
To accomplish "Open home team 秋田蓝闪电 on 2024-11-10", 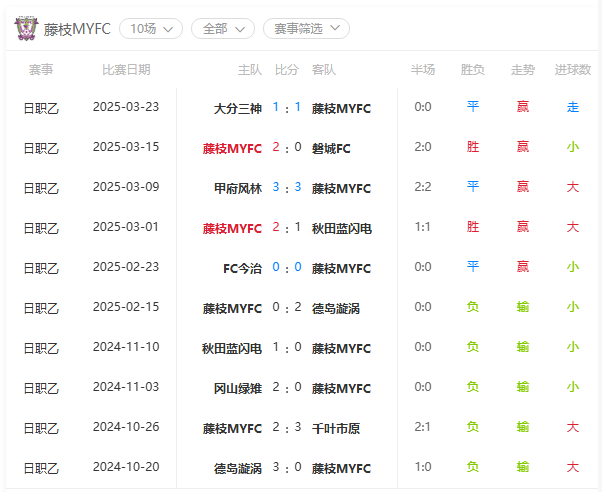I will (x=232, y=348).
